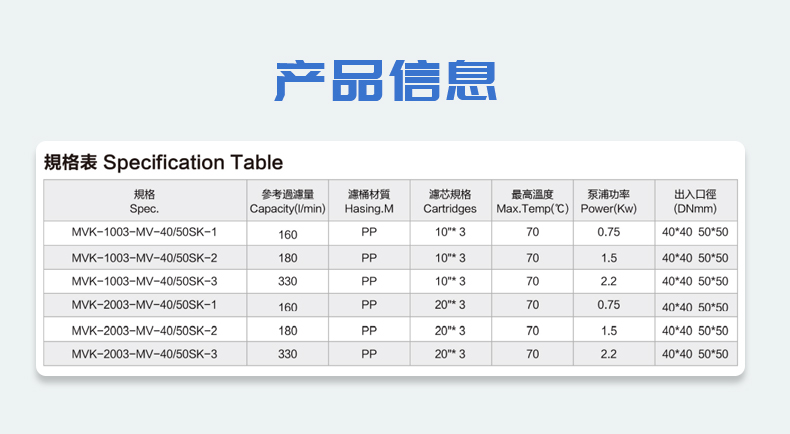Viewport: 790px width, 434px height.
Task: Select the MVK-1003-MV-40/50SK-1 spec cell
Action: pyautogui.click(x=144, y=233)
